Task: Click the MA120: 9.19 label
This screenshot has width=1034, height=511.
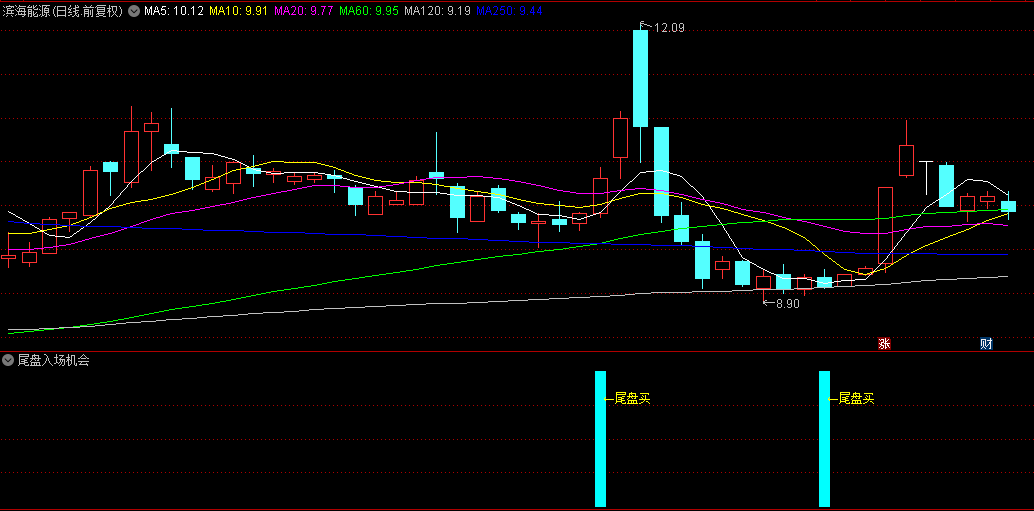Action: pyautogui.click(x=436, y=11)
